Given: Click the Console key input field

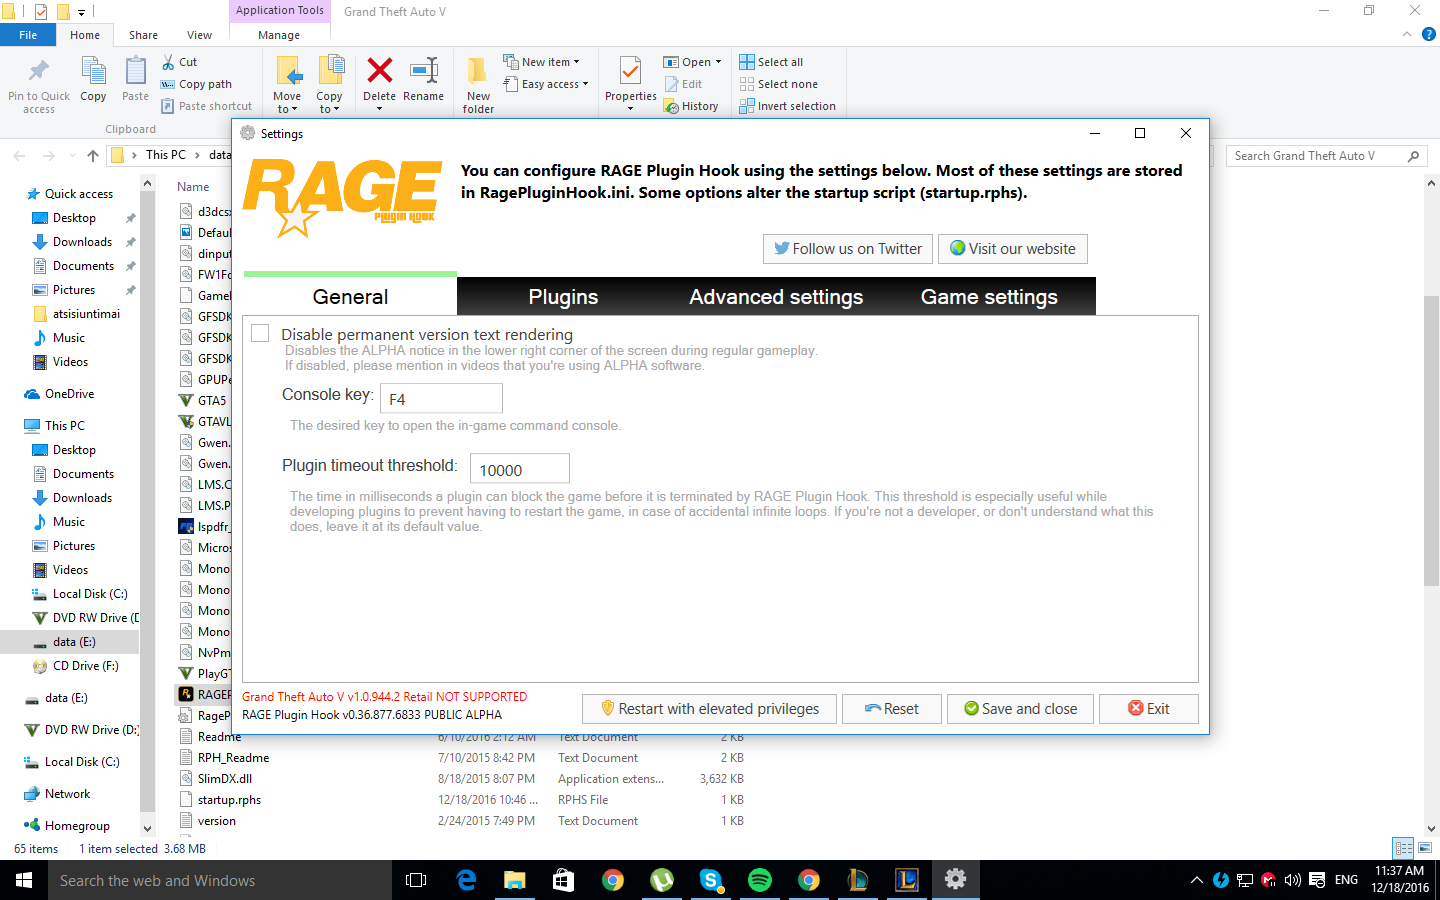Looking at the screenshot, I should 441,398.
